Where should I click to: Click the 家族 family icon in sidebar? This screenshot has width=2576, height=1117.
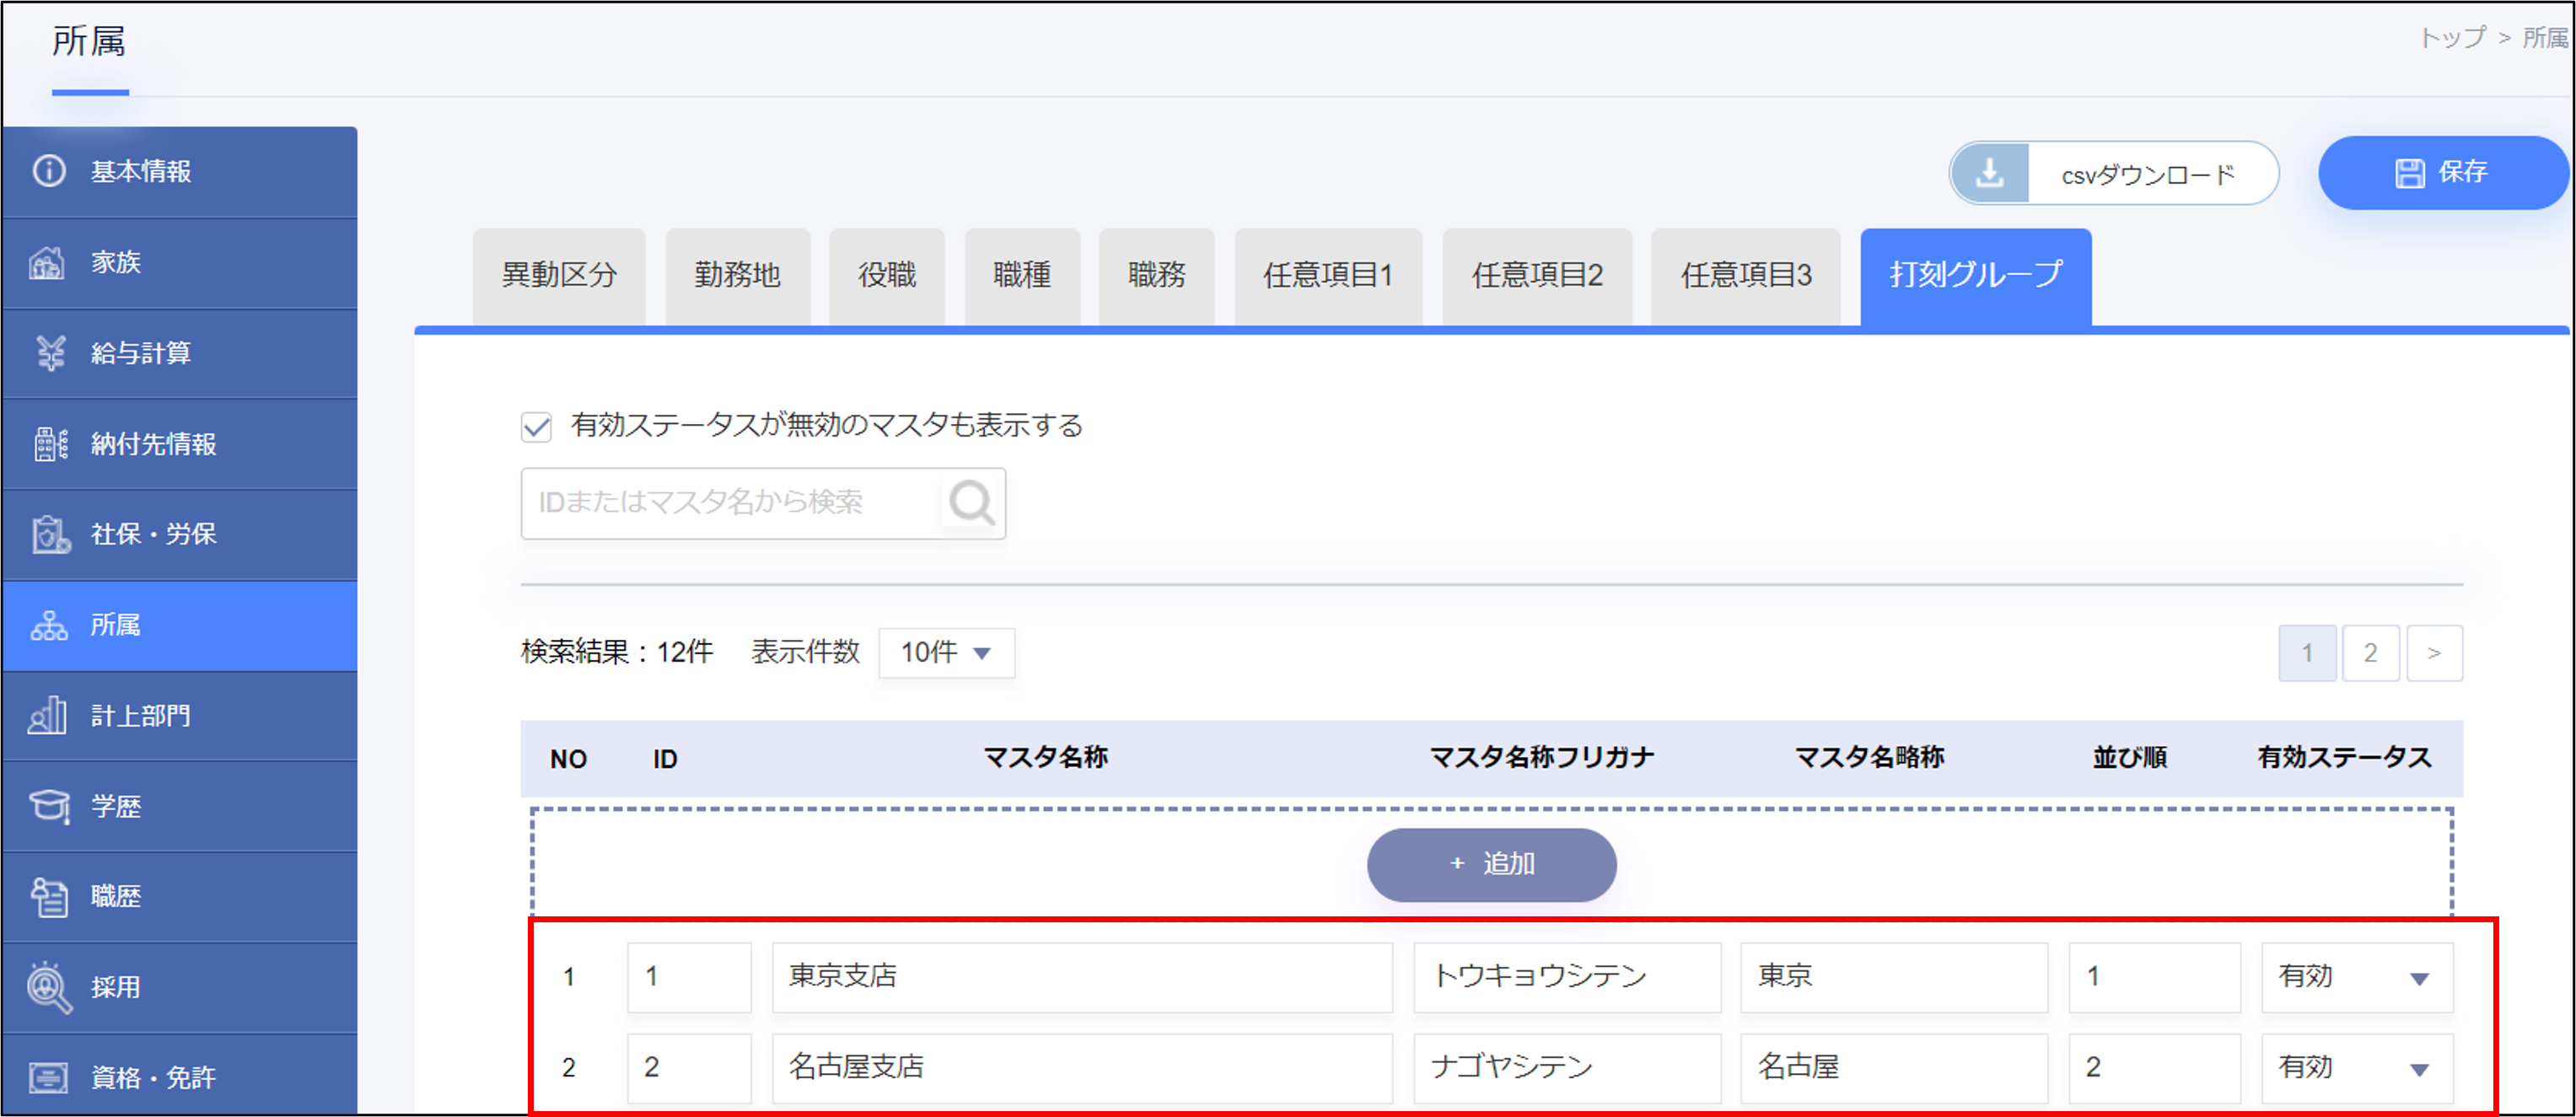pos(47,263)
